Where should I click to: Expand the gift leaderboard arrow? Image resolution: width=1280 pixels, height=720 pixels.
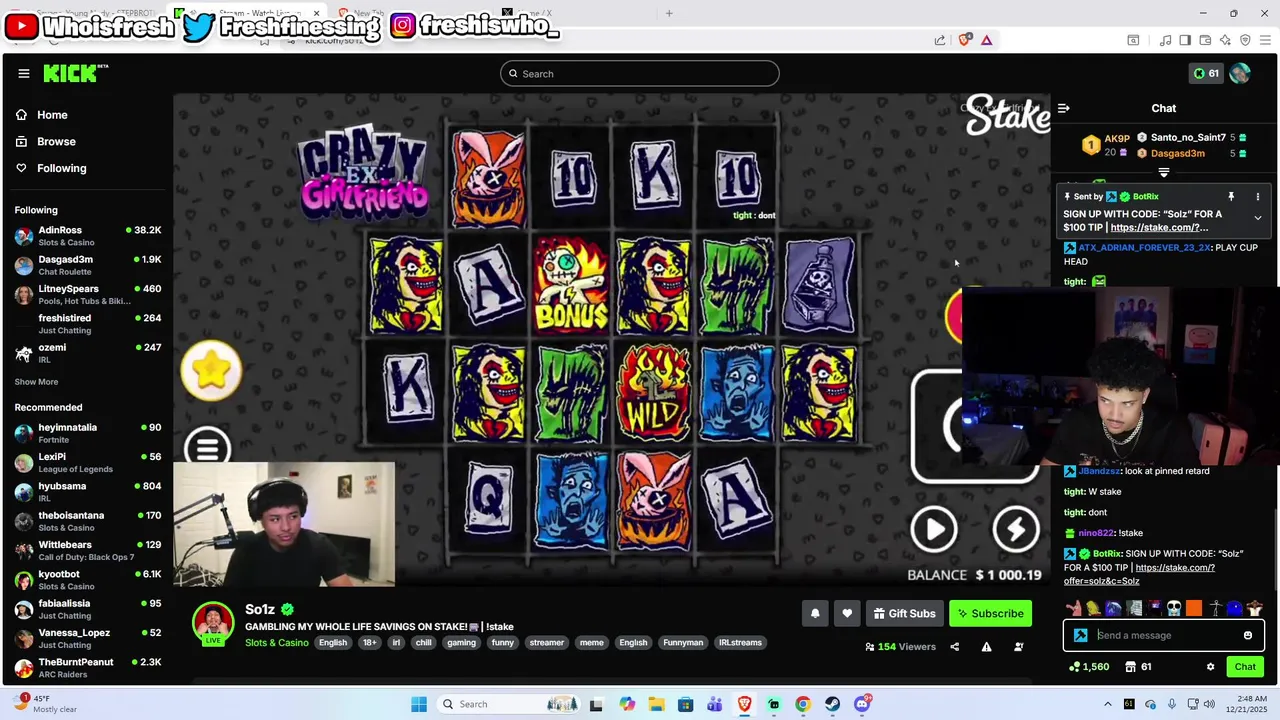pos(1163,173)
